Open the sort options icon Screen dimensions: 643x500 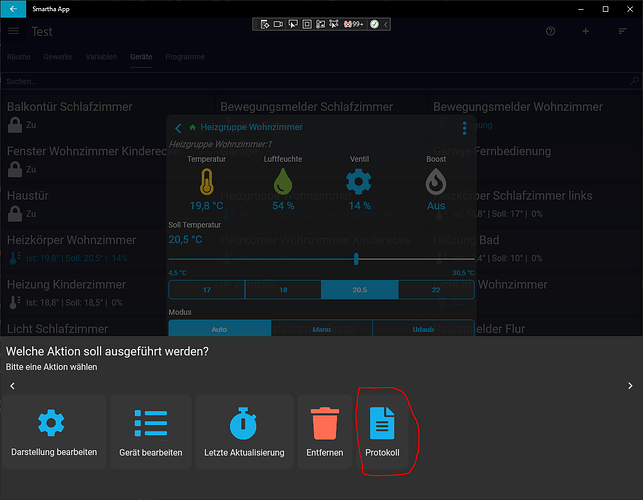tap(622, 31)
